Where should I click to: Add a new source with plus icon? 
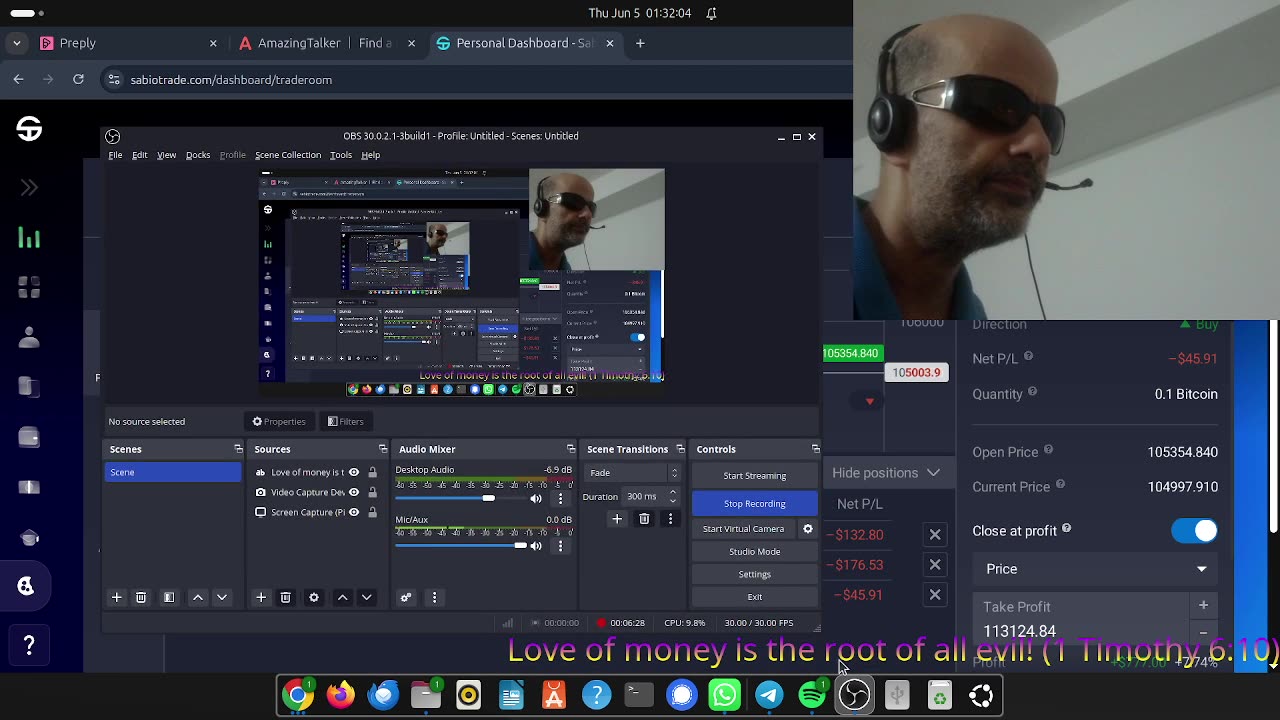pyautogui.click(x=261, y=597)
